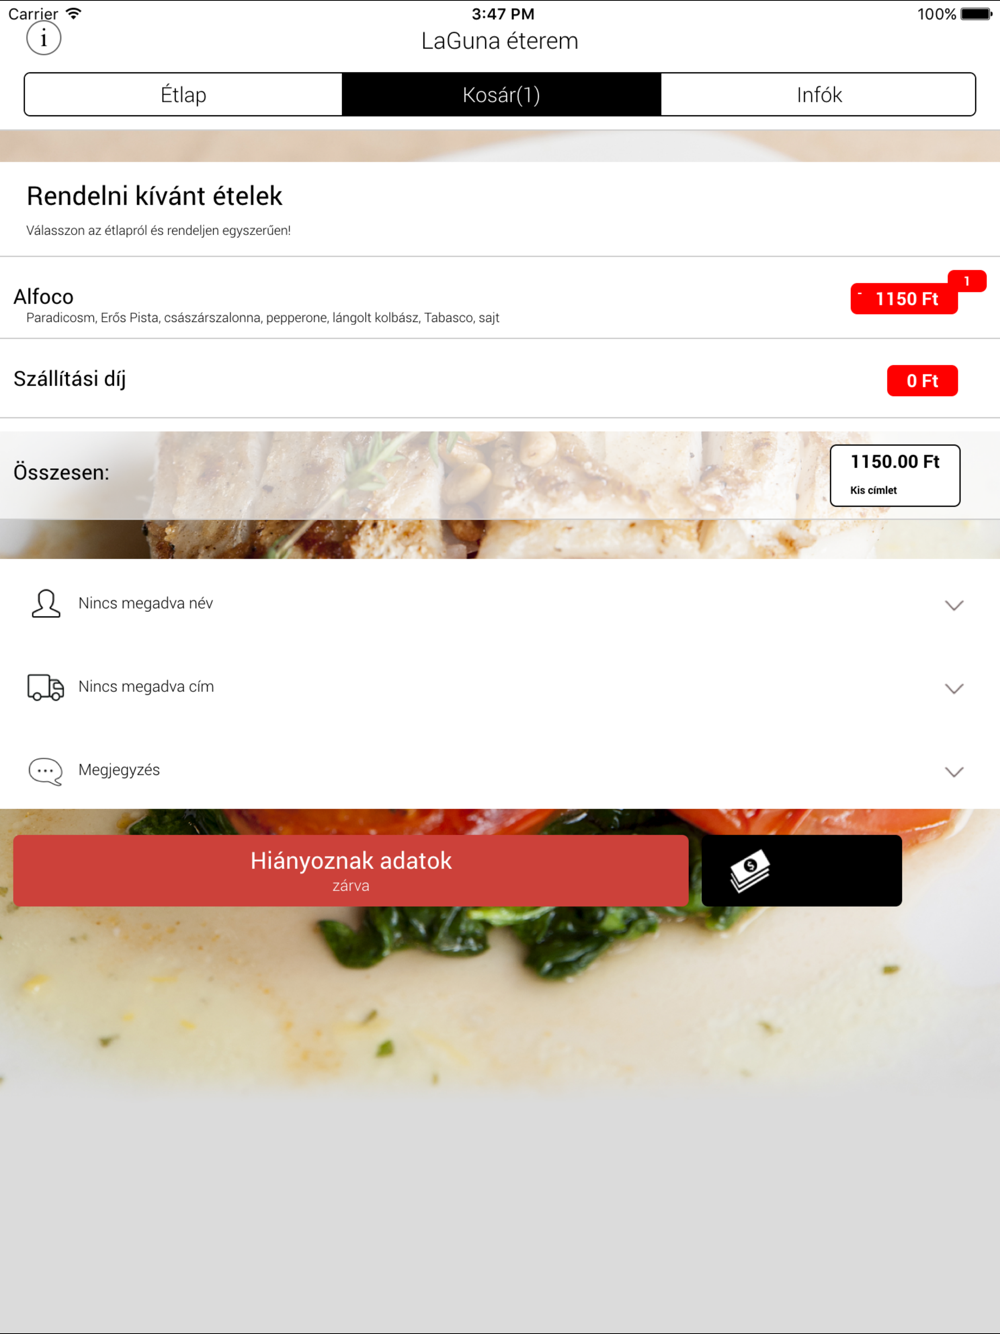Tap the Wi-Fi icon in status bar
The image size is (1000, 1334).
74,14
